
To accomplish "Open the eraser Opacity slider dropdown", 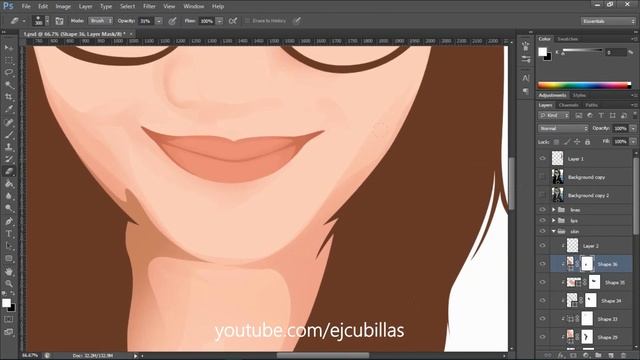I will (x=159, y=21).
